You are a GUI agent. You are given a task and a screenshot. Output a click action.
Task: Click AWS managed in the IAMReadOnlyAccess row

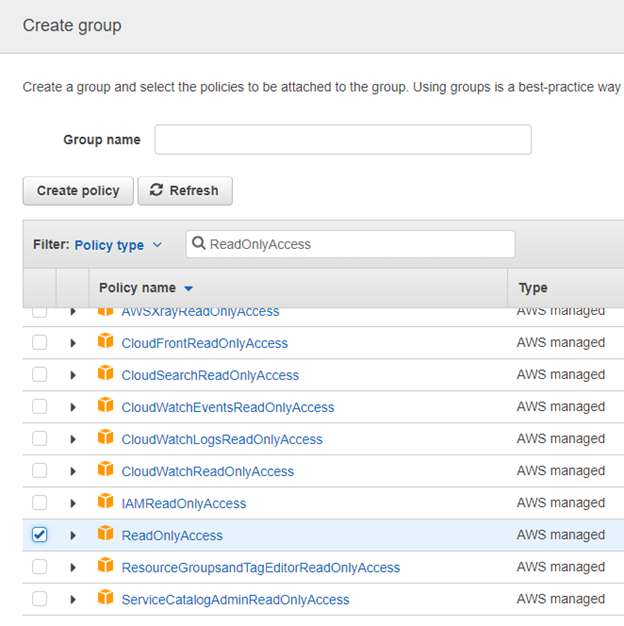pyautogui.click(x=561, y=503)
